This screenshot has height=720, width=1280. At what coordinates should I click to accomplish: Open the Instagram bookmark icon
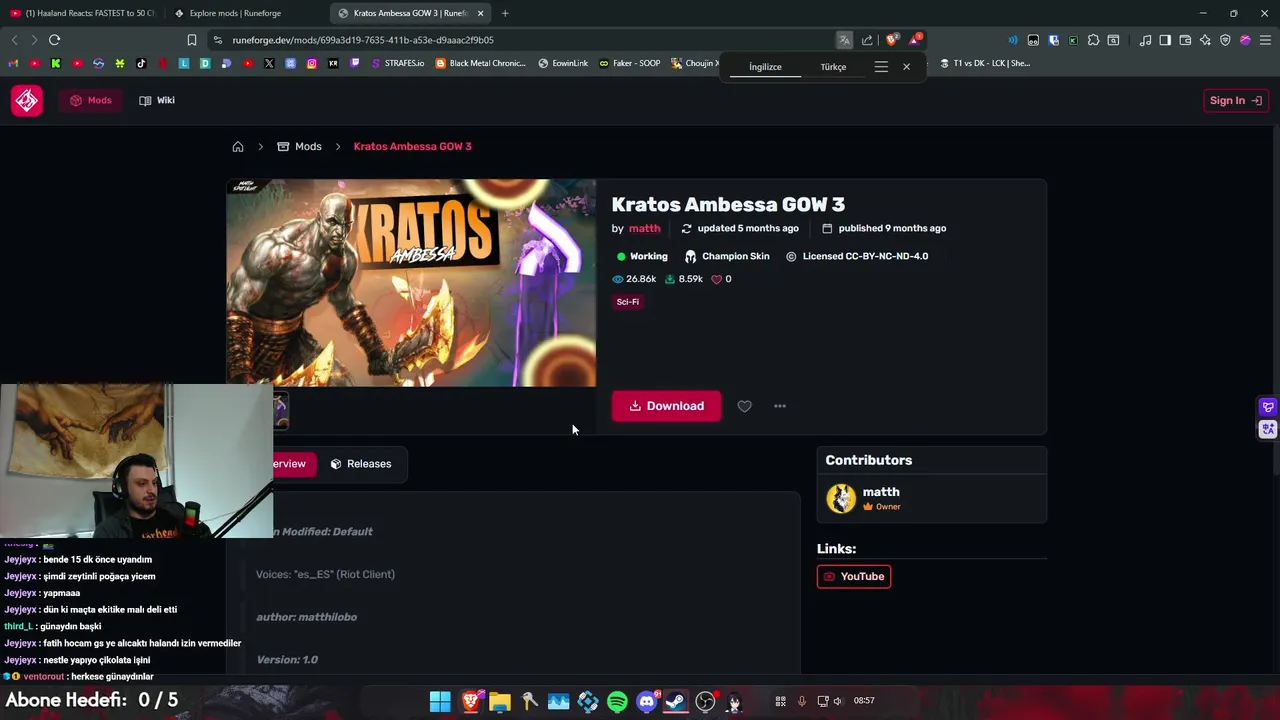coord(312,63)
